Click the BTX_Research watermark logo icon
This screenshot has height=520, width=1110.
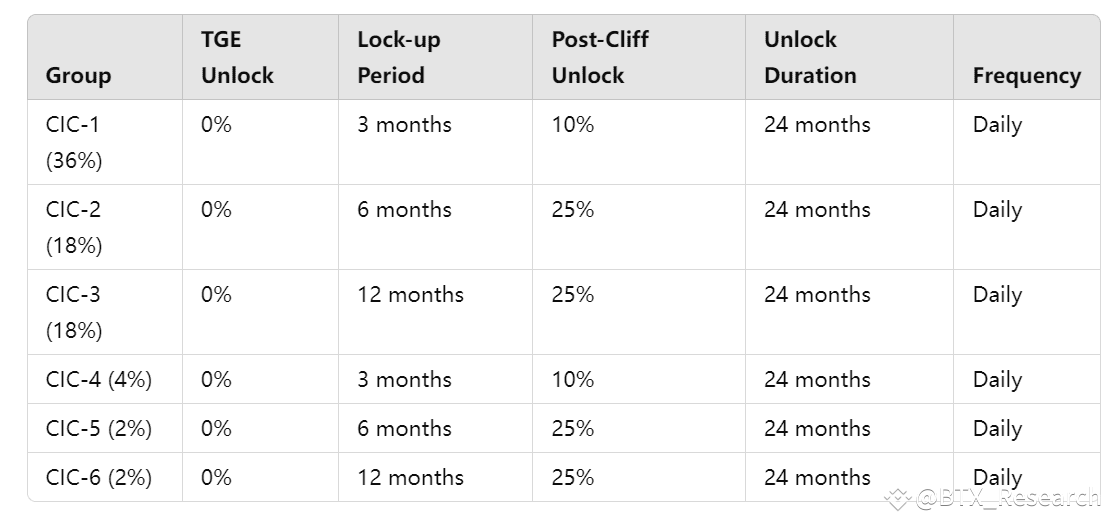899,497
